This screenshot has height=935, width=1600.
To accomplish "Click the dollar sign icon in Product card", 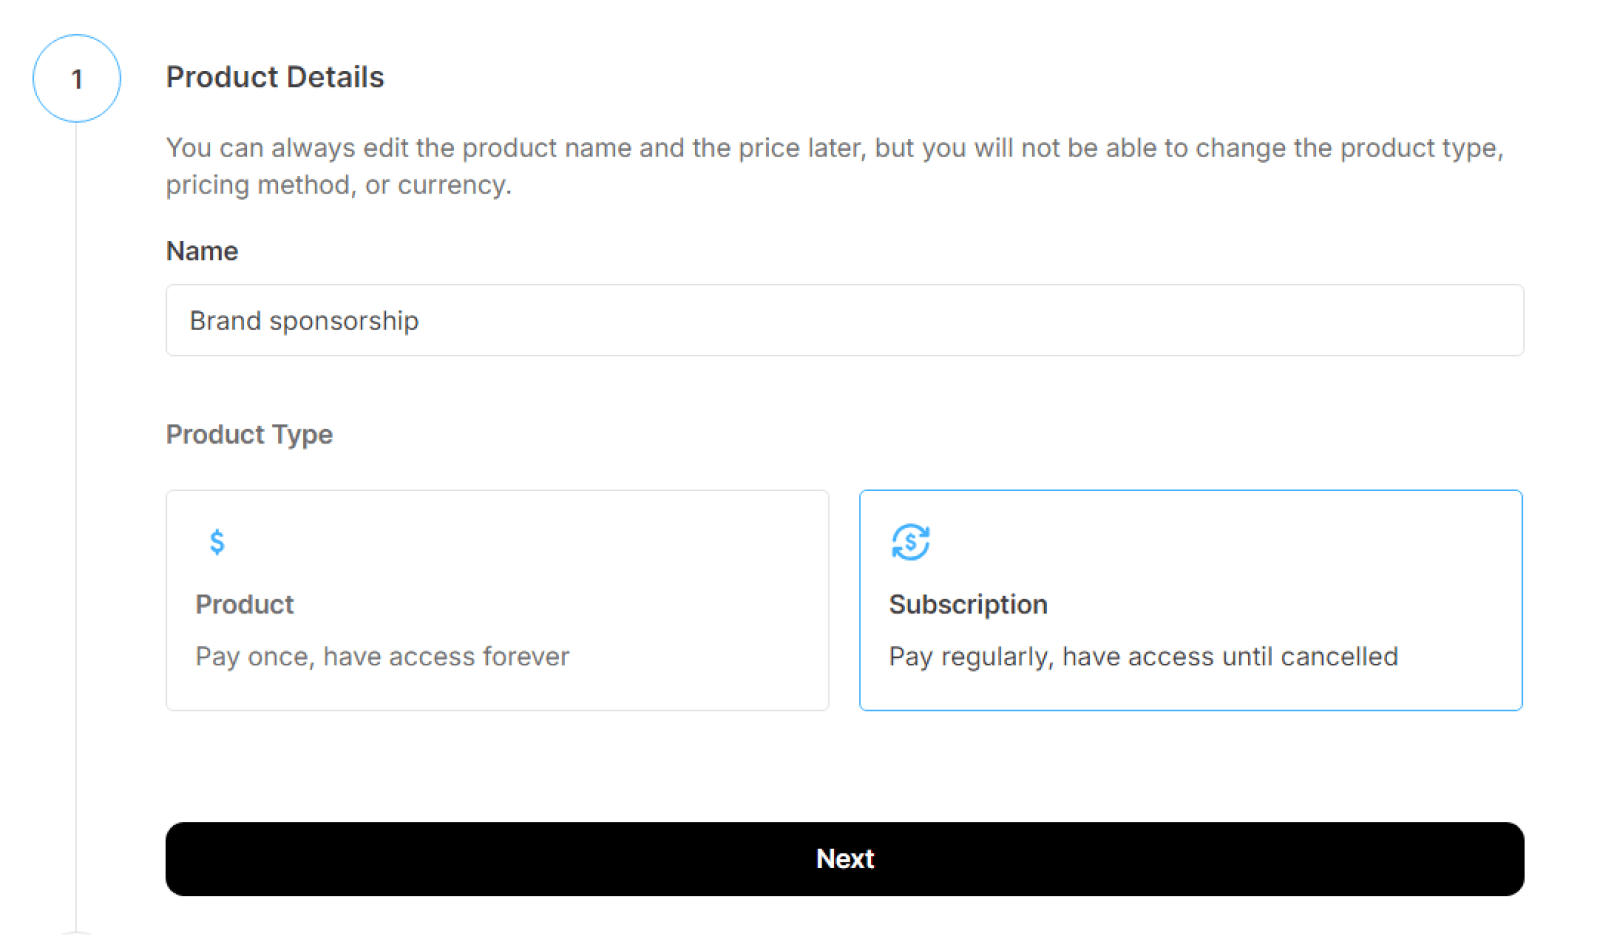I will click(217, 542).
